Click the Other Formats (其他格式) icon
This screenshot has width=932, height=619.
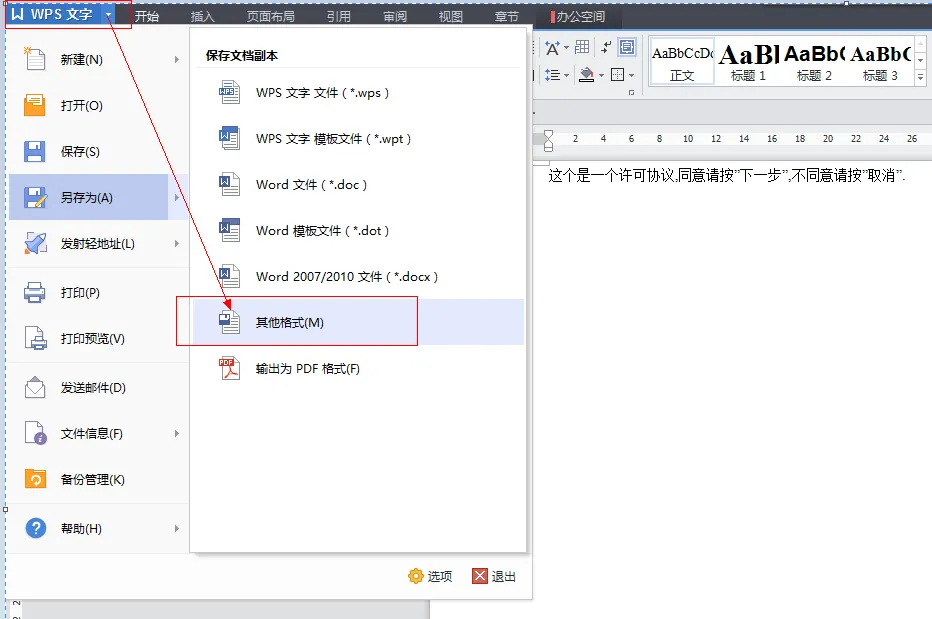click(x=229, y=322)
